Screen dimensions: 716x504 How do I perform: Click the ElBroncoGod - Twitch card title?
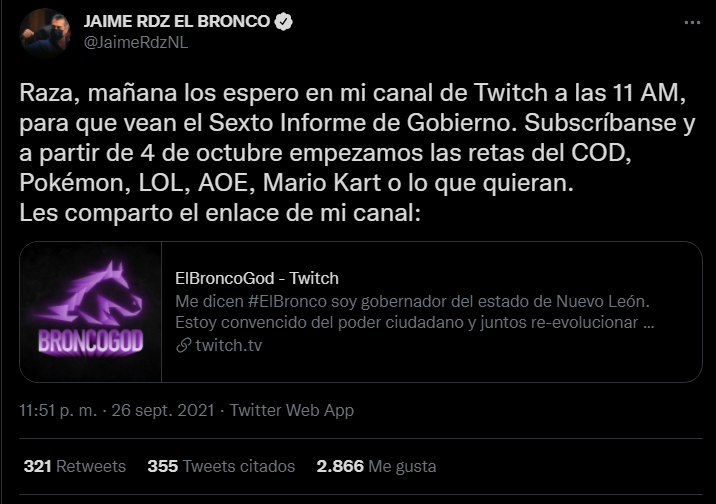[256, 278]
